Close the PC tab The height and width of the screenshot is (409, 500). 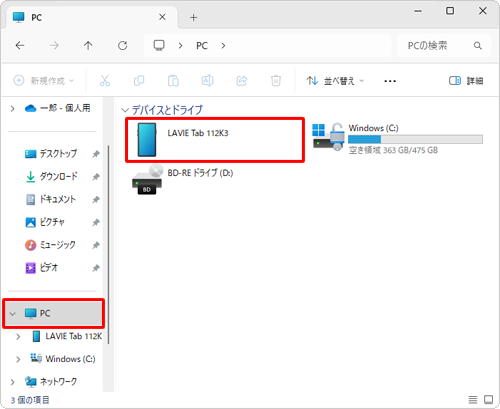tap(162, 17)
